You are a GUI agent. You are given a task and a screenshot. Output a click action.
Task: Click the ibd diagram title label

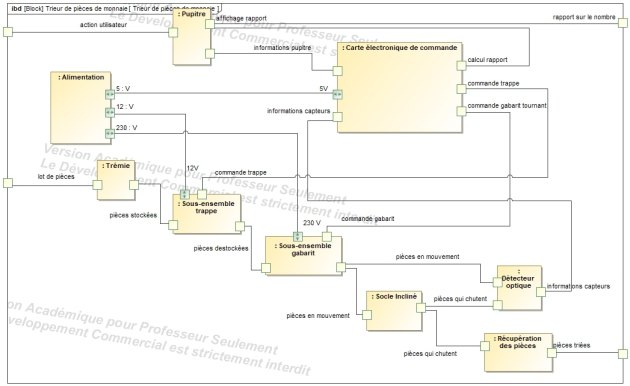pos(115,8)
